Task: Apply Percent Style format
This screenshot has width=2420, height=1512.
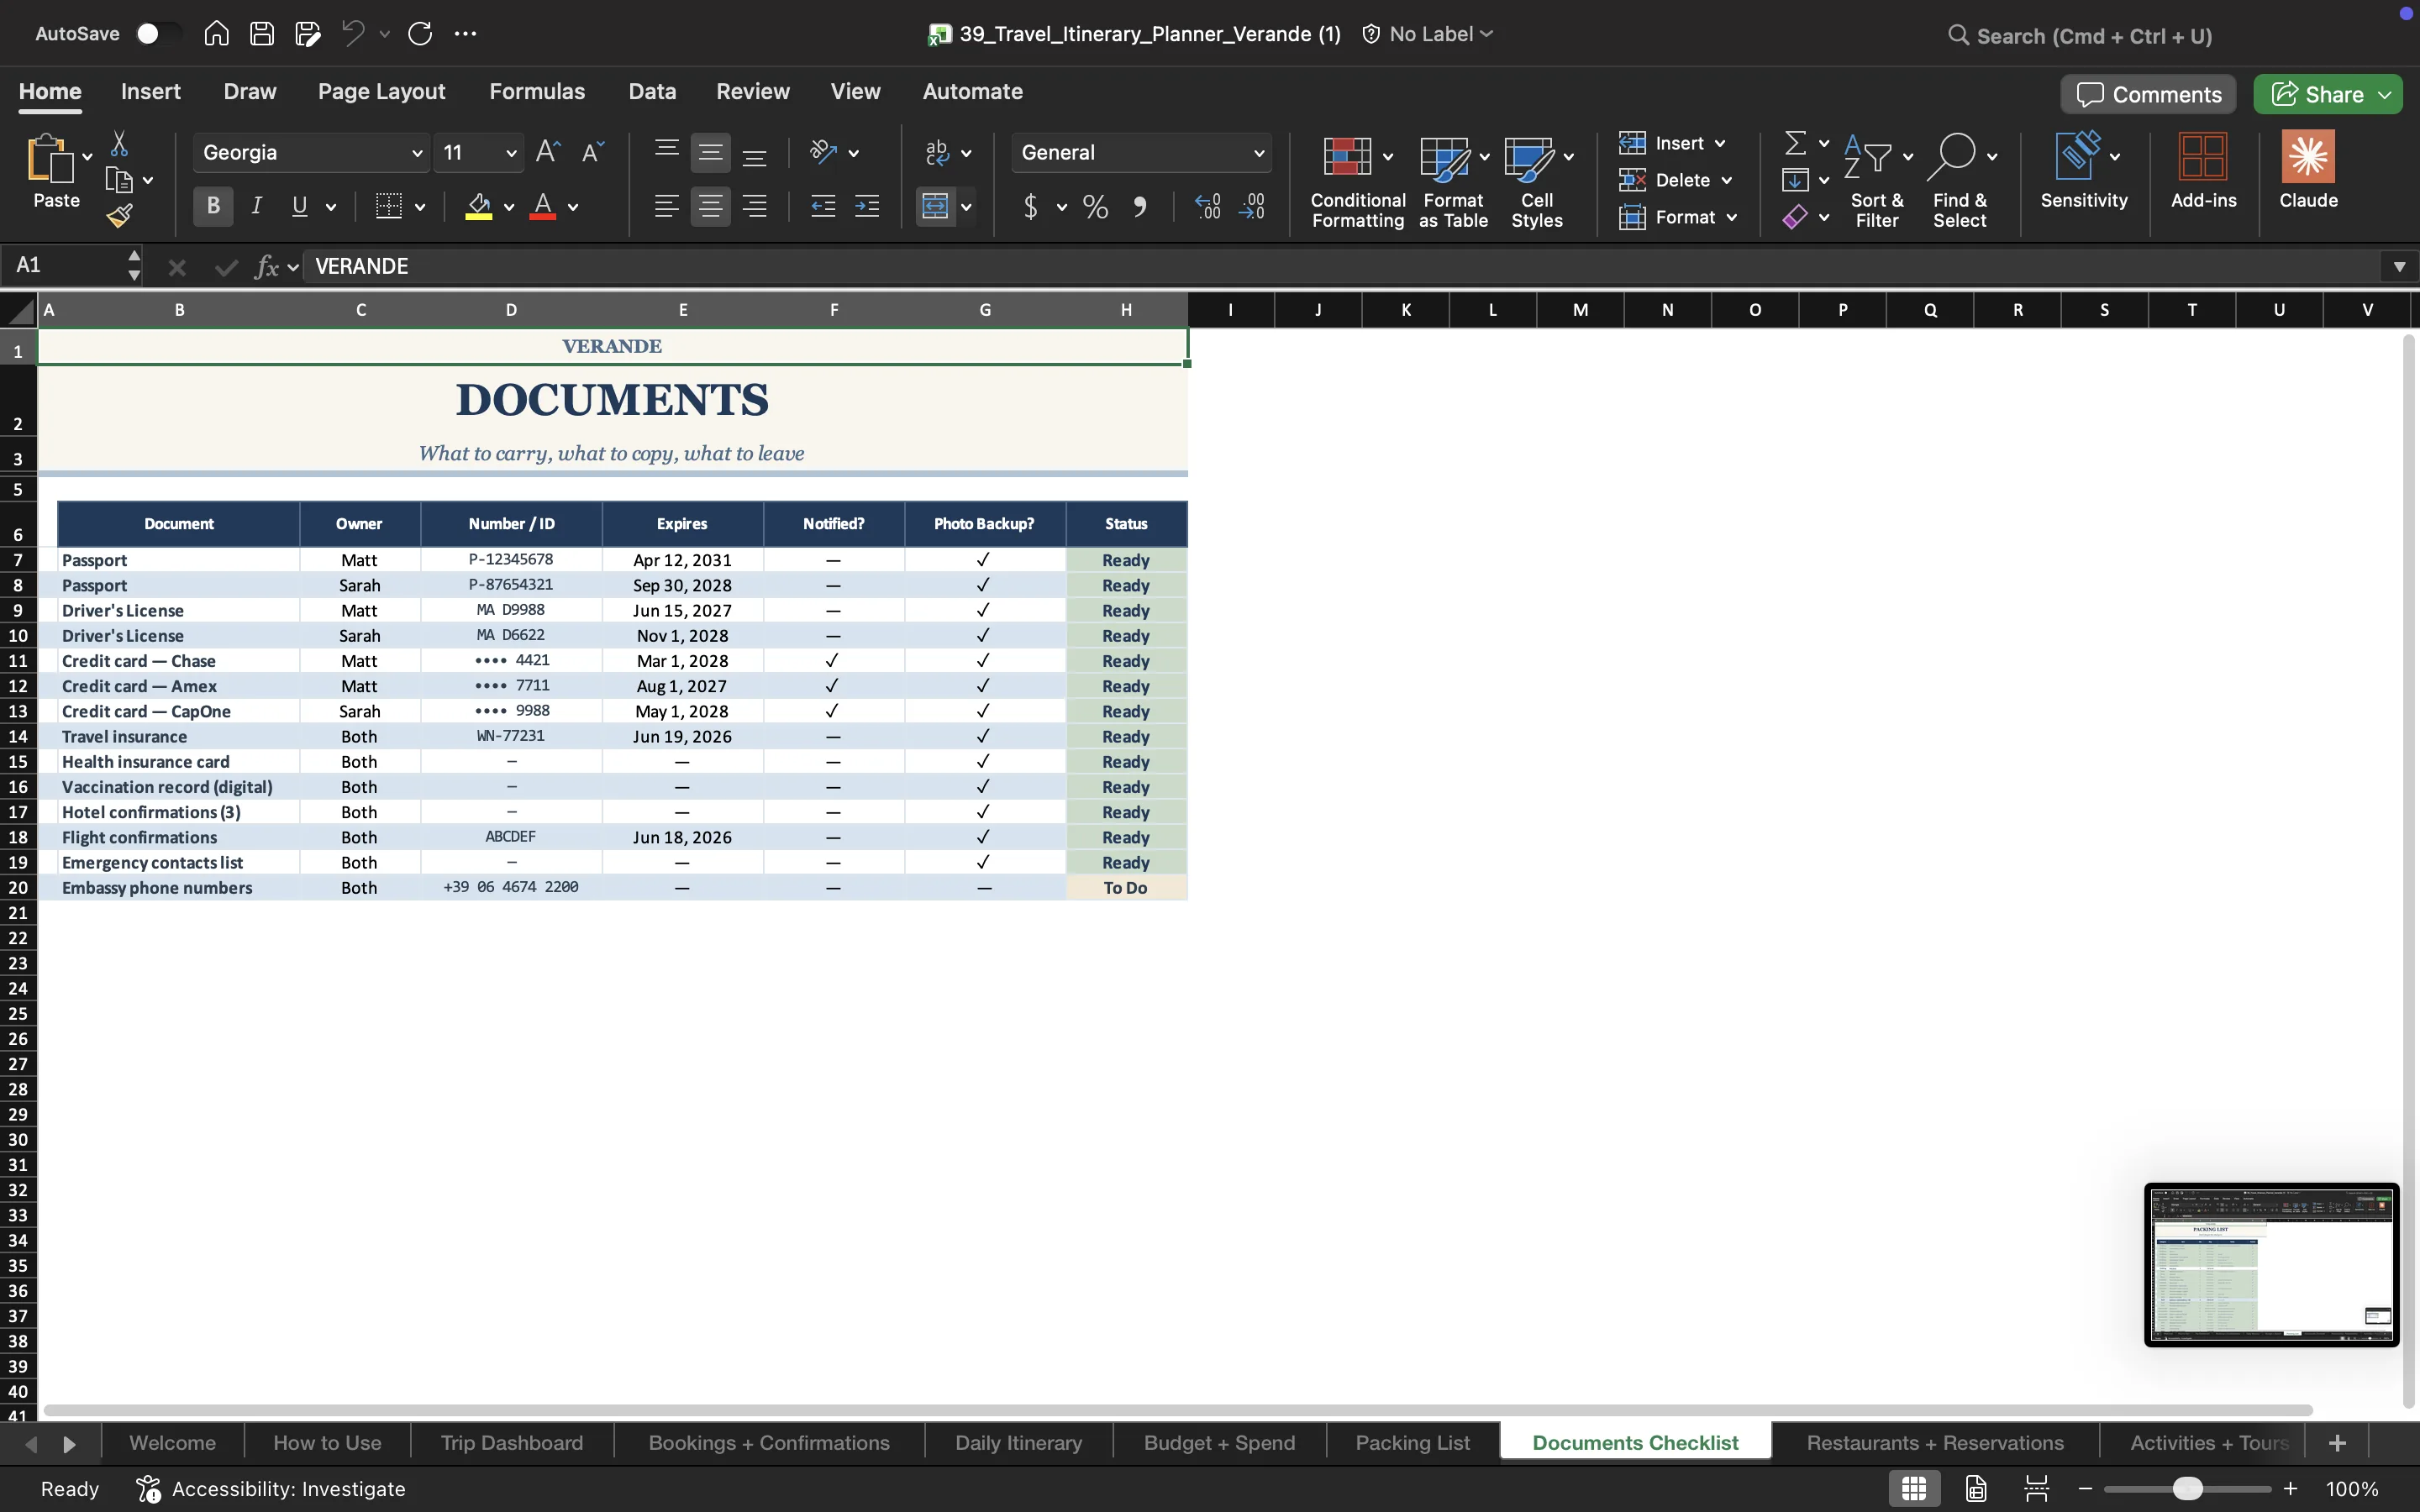Action: pos(1095,207)
